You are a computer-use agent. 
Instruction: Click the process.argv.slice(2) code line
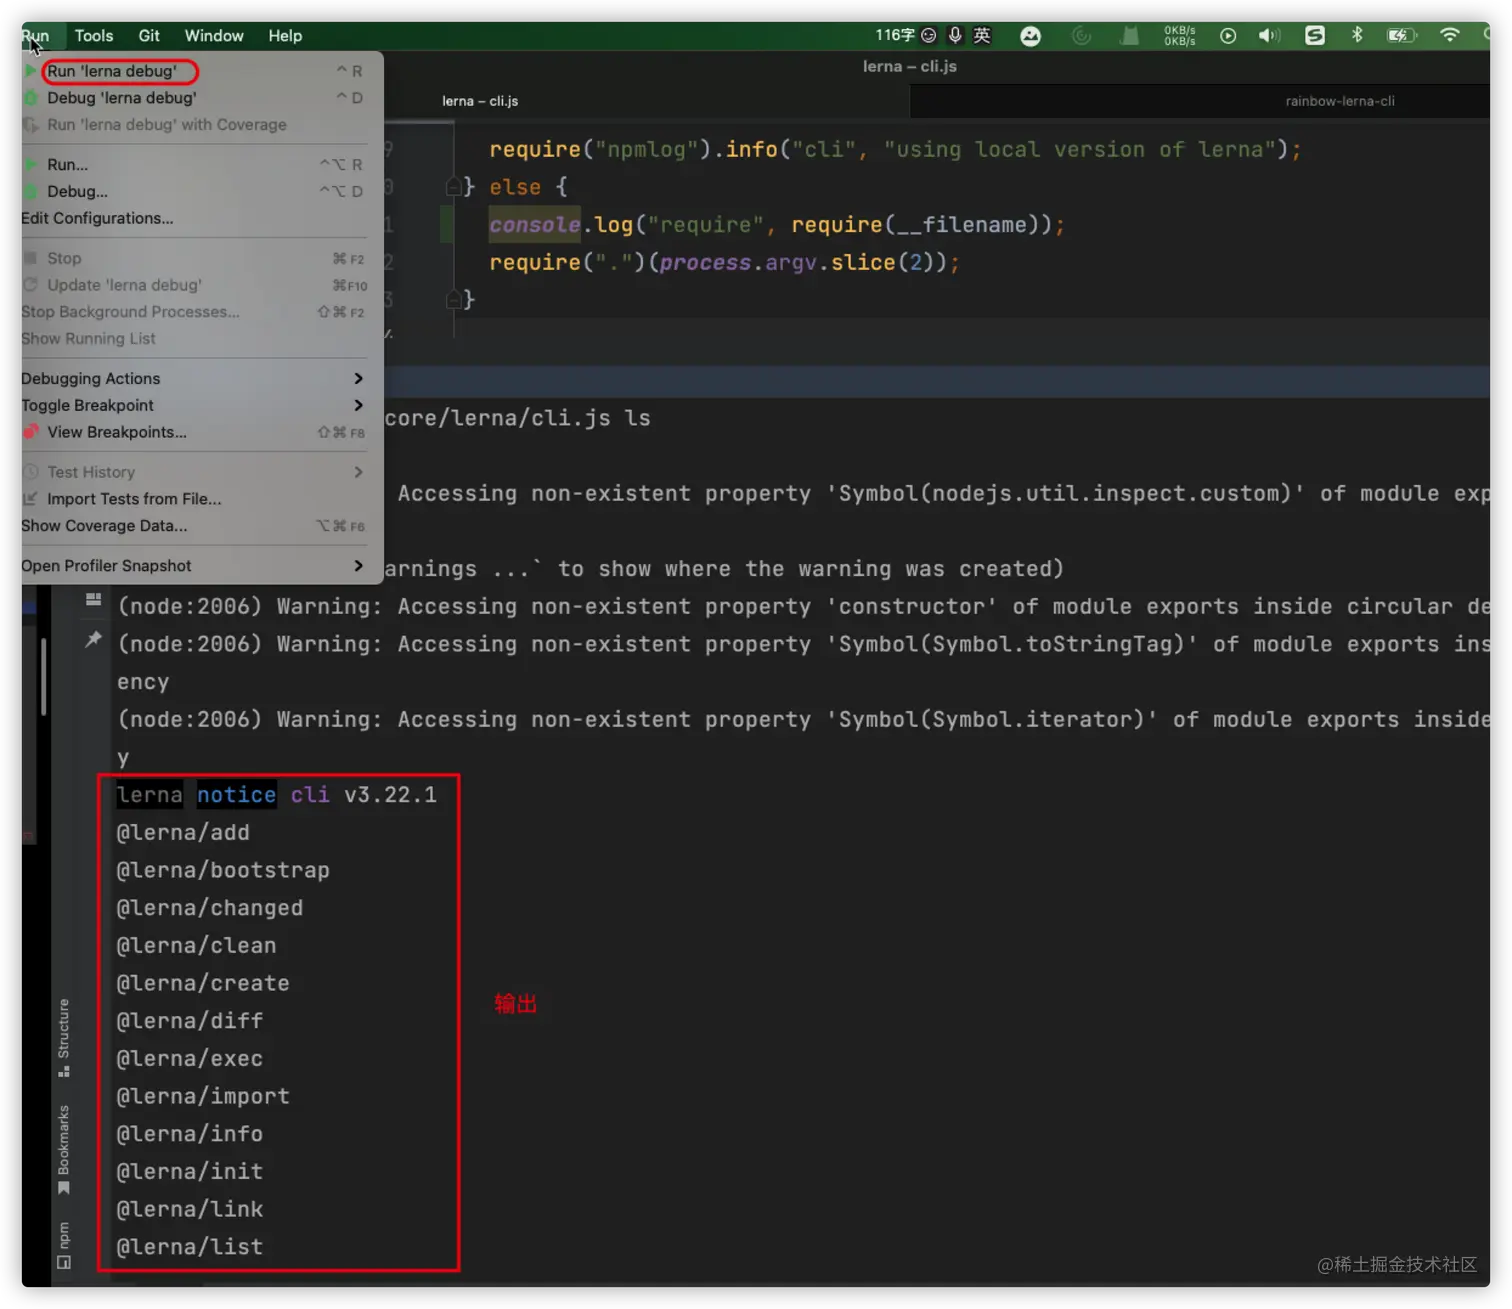[x=724, y=263]
